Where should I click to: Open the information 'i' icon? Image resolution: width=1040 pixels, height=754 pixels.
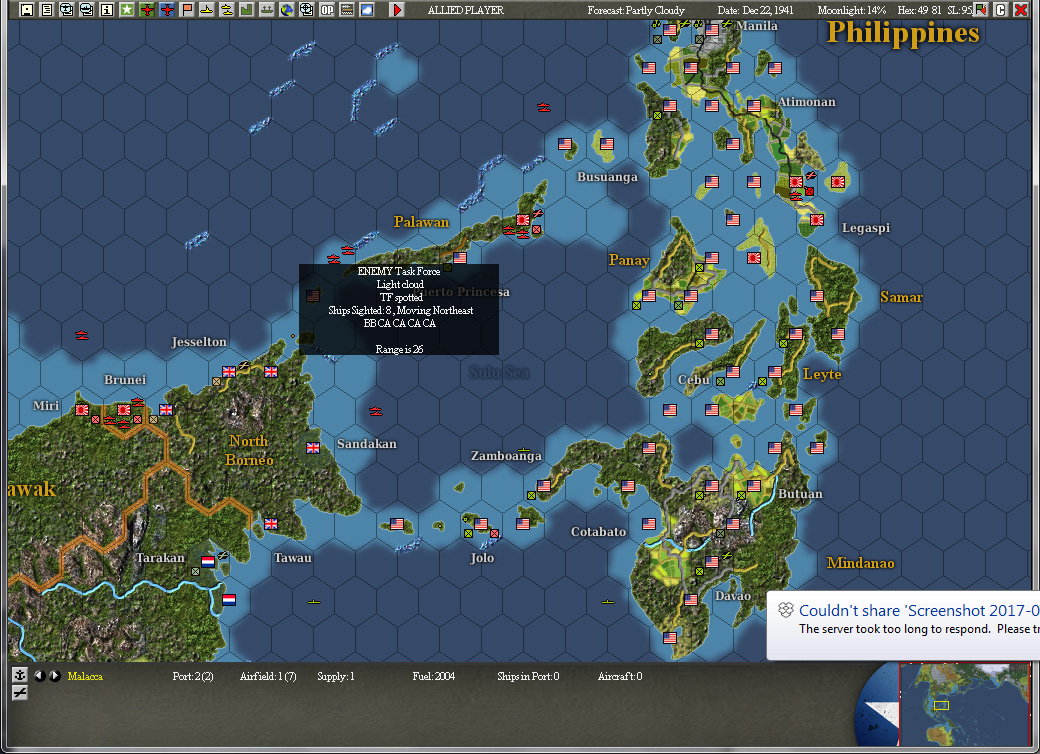106,9
